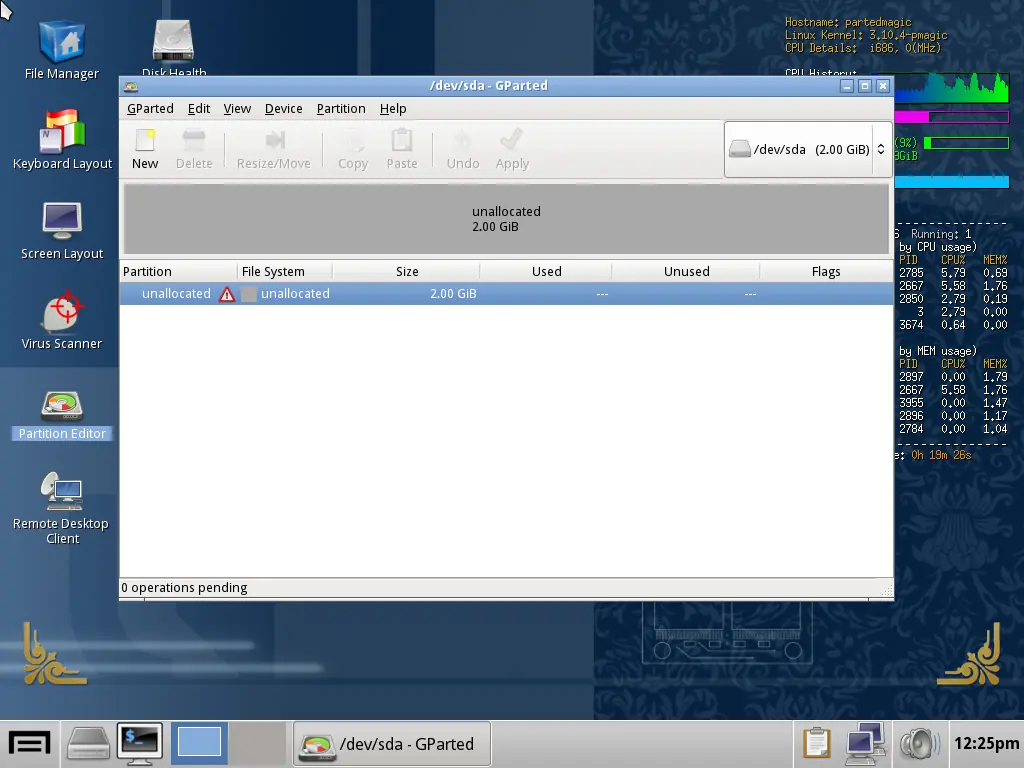Screen dimensions: 1024x768
Task: Click the GParted window menu icon
Action: pos(131,86)
